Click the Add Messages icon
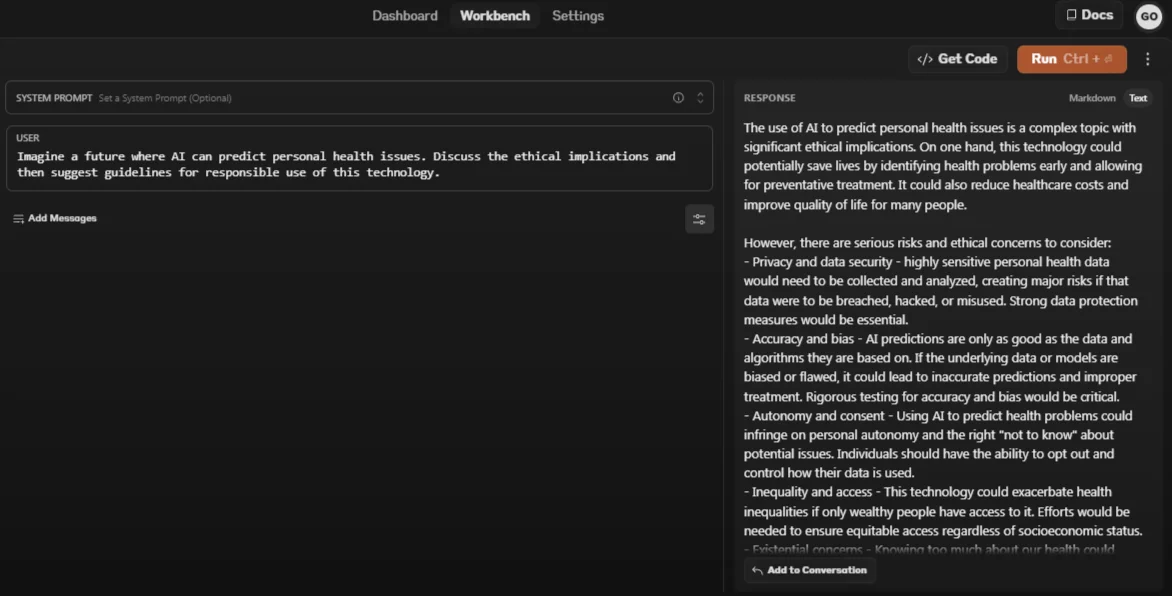 [x=19, y=218]
